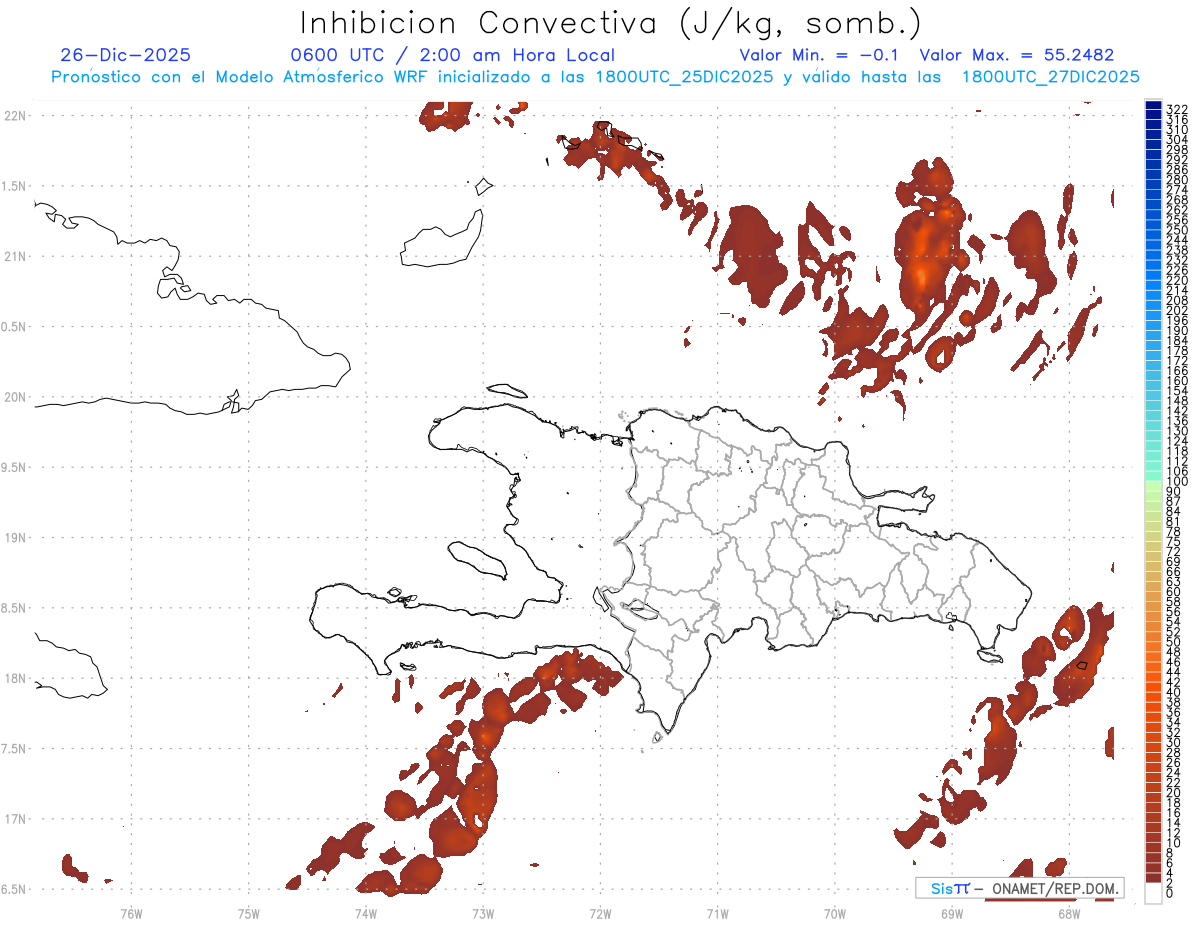Screen dimensions: 1200x927
Task: Click the "6.5N" latitude label
Action: click(x=13, y=889)
